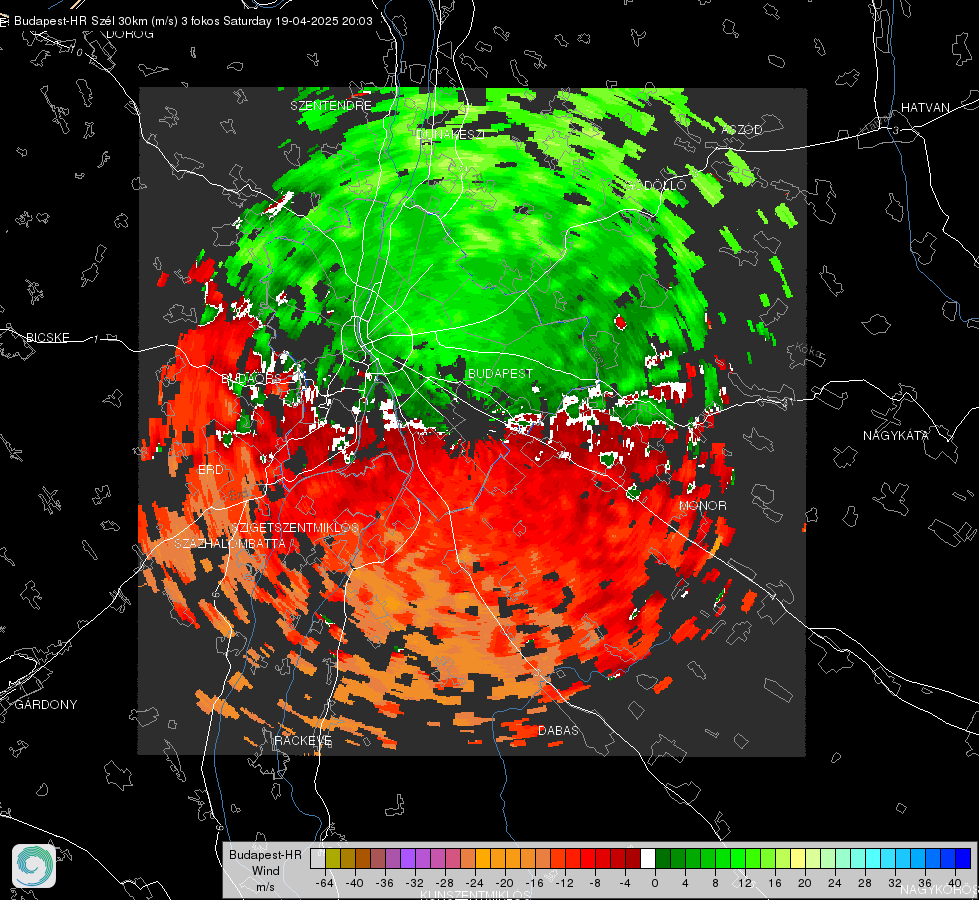This screenshot has height=900, width=979.
Task: Click the DUNAKESZI map label
Action: (x=451, y=134)
